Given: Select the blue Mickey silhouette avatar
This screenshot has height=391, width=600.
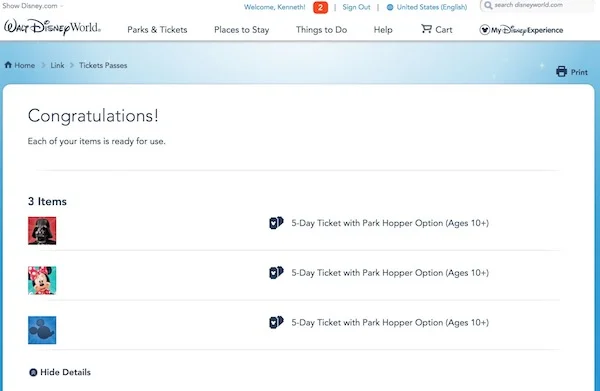Looking at the screenshot, I should [42, 330].
